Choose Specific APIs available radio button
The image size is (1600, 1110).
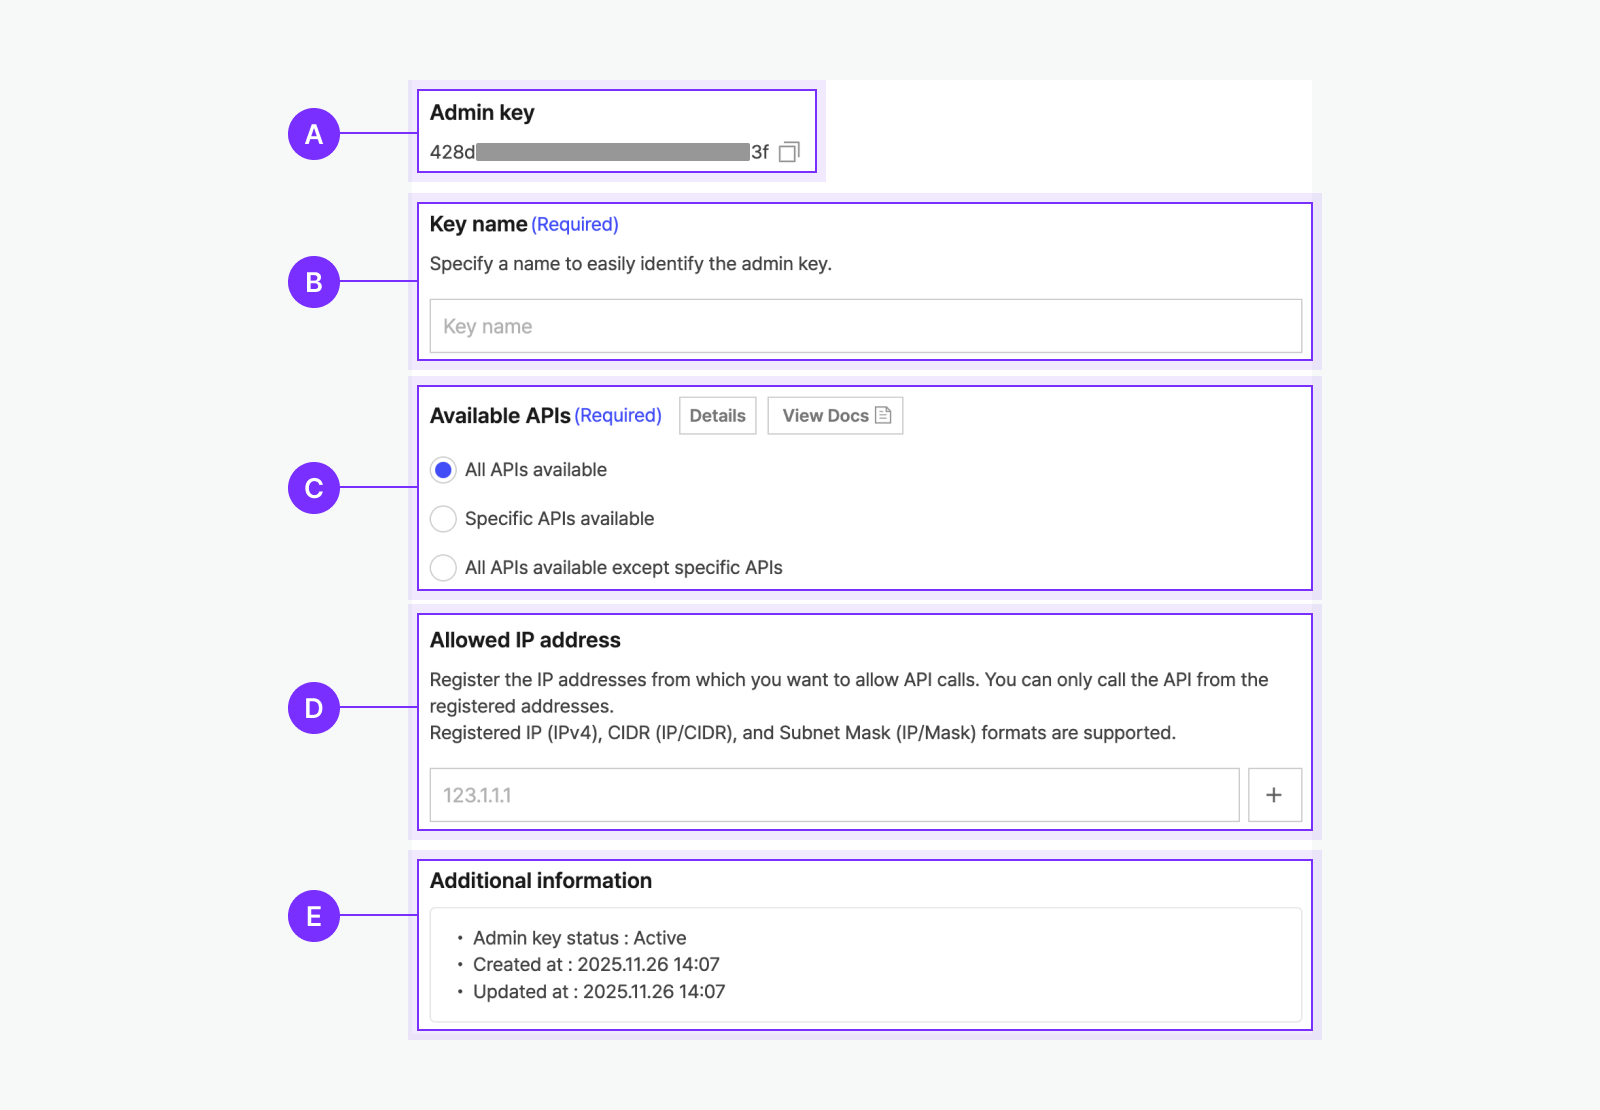click(443, 519)
